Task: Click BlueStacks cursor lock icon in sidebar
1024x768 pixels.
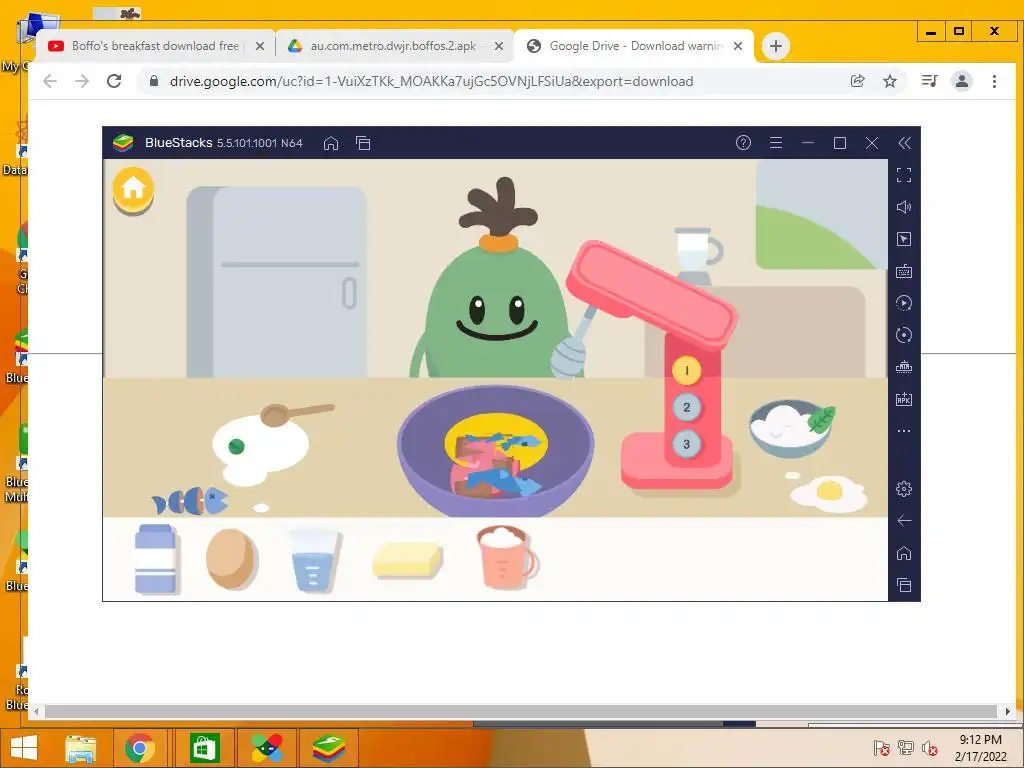Action: click(904, 239)
